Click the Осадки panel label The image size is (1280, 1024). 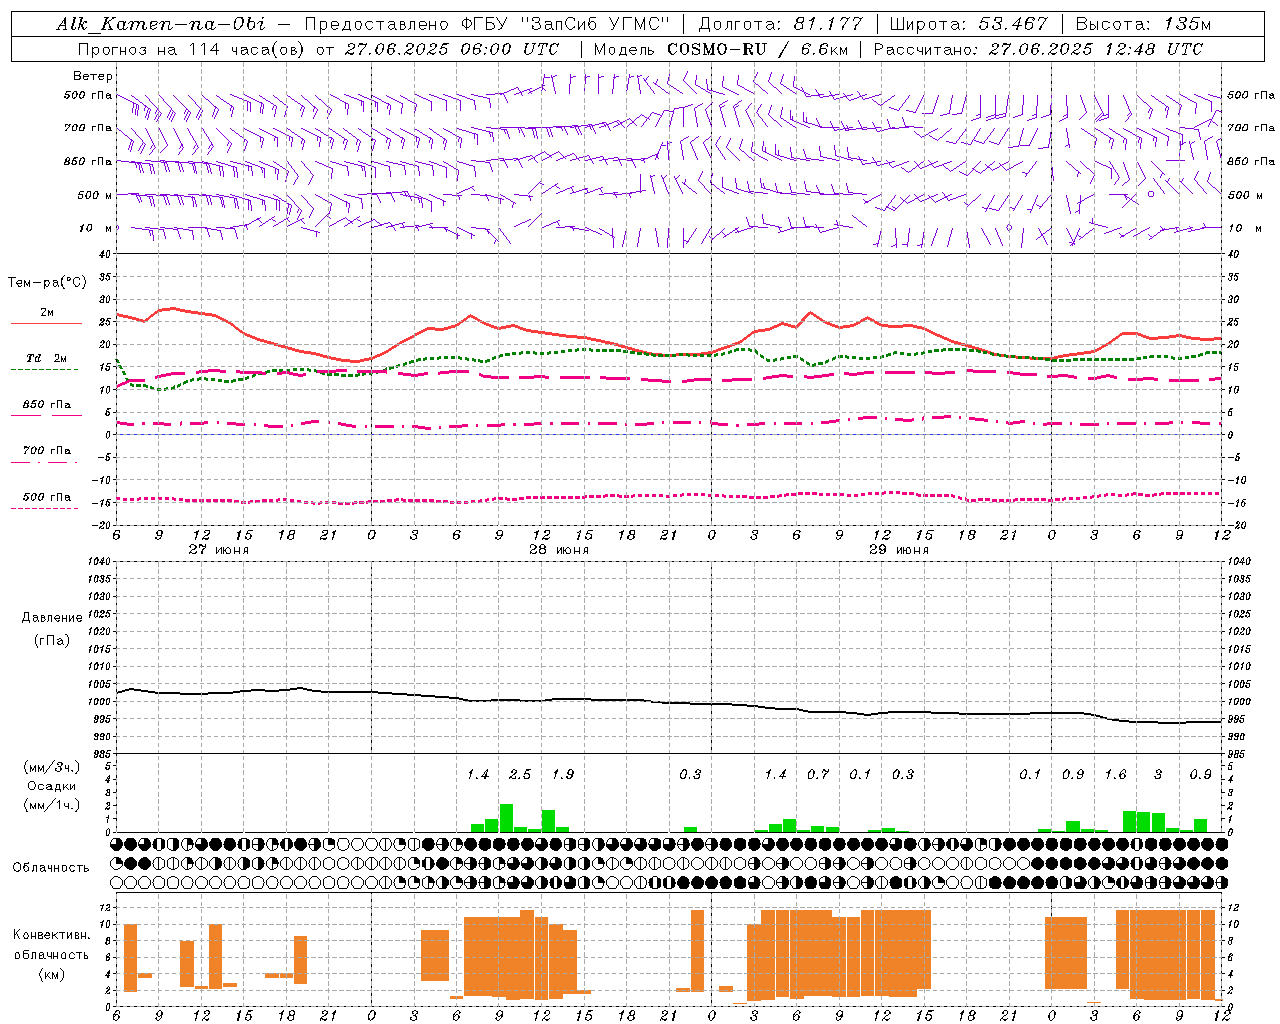pos(52,786)
